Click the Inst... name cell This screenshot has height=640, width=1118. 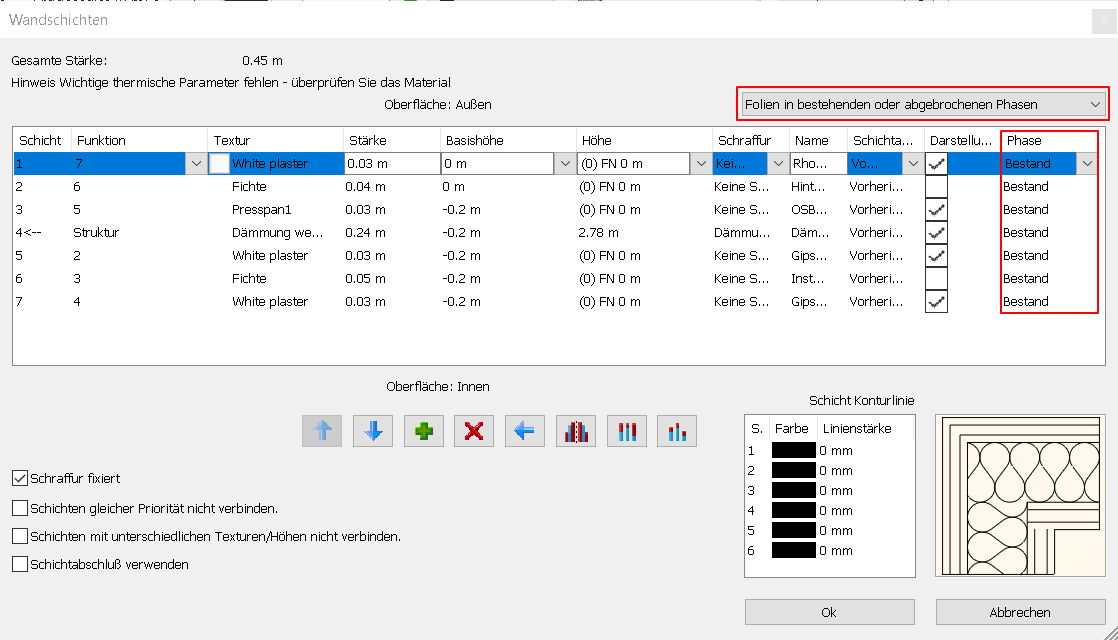click(808, 279)
